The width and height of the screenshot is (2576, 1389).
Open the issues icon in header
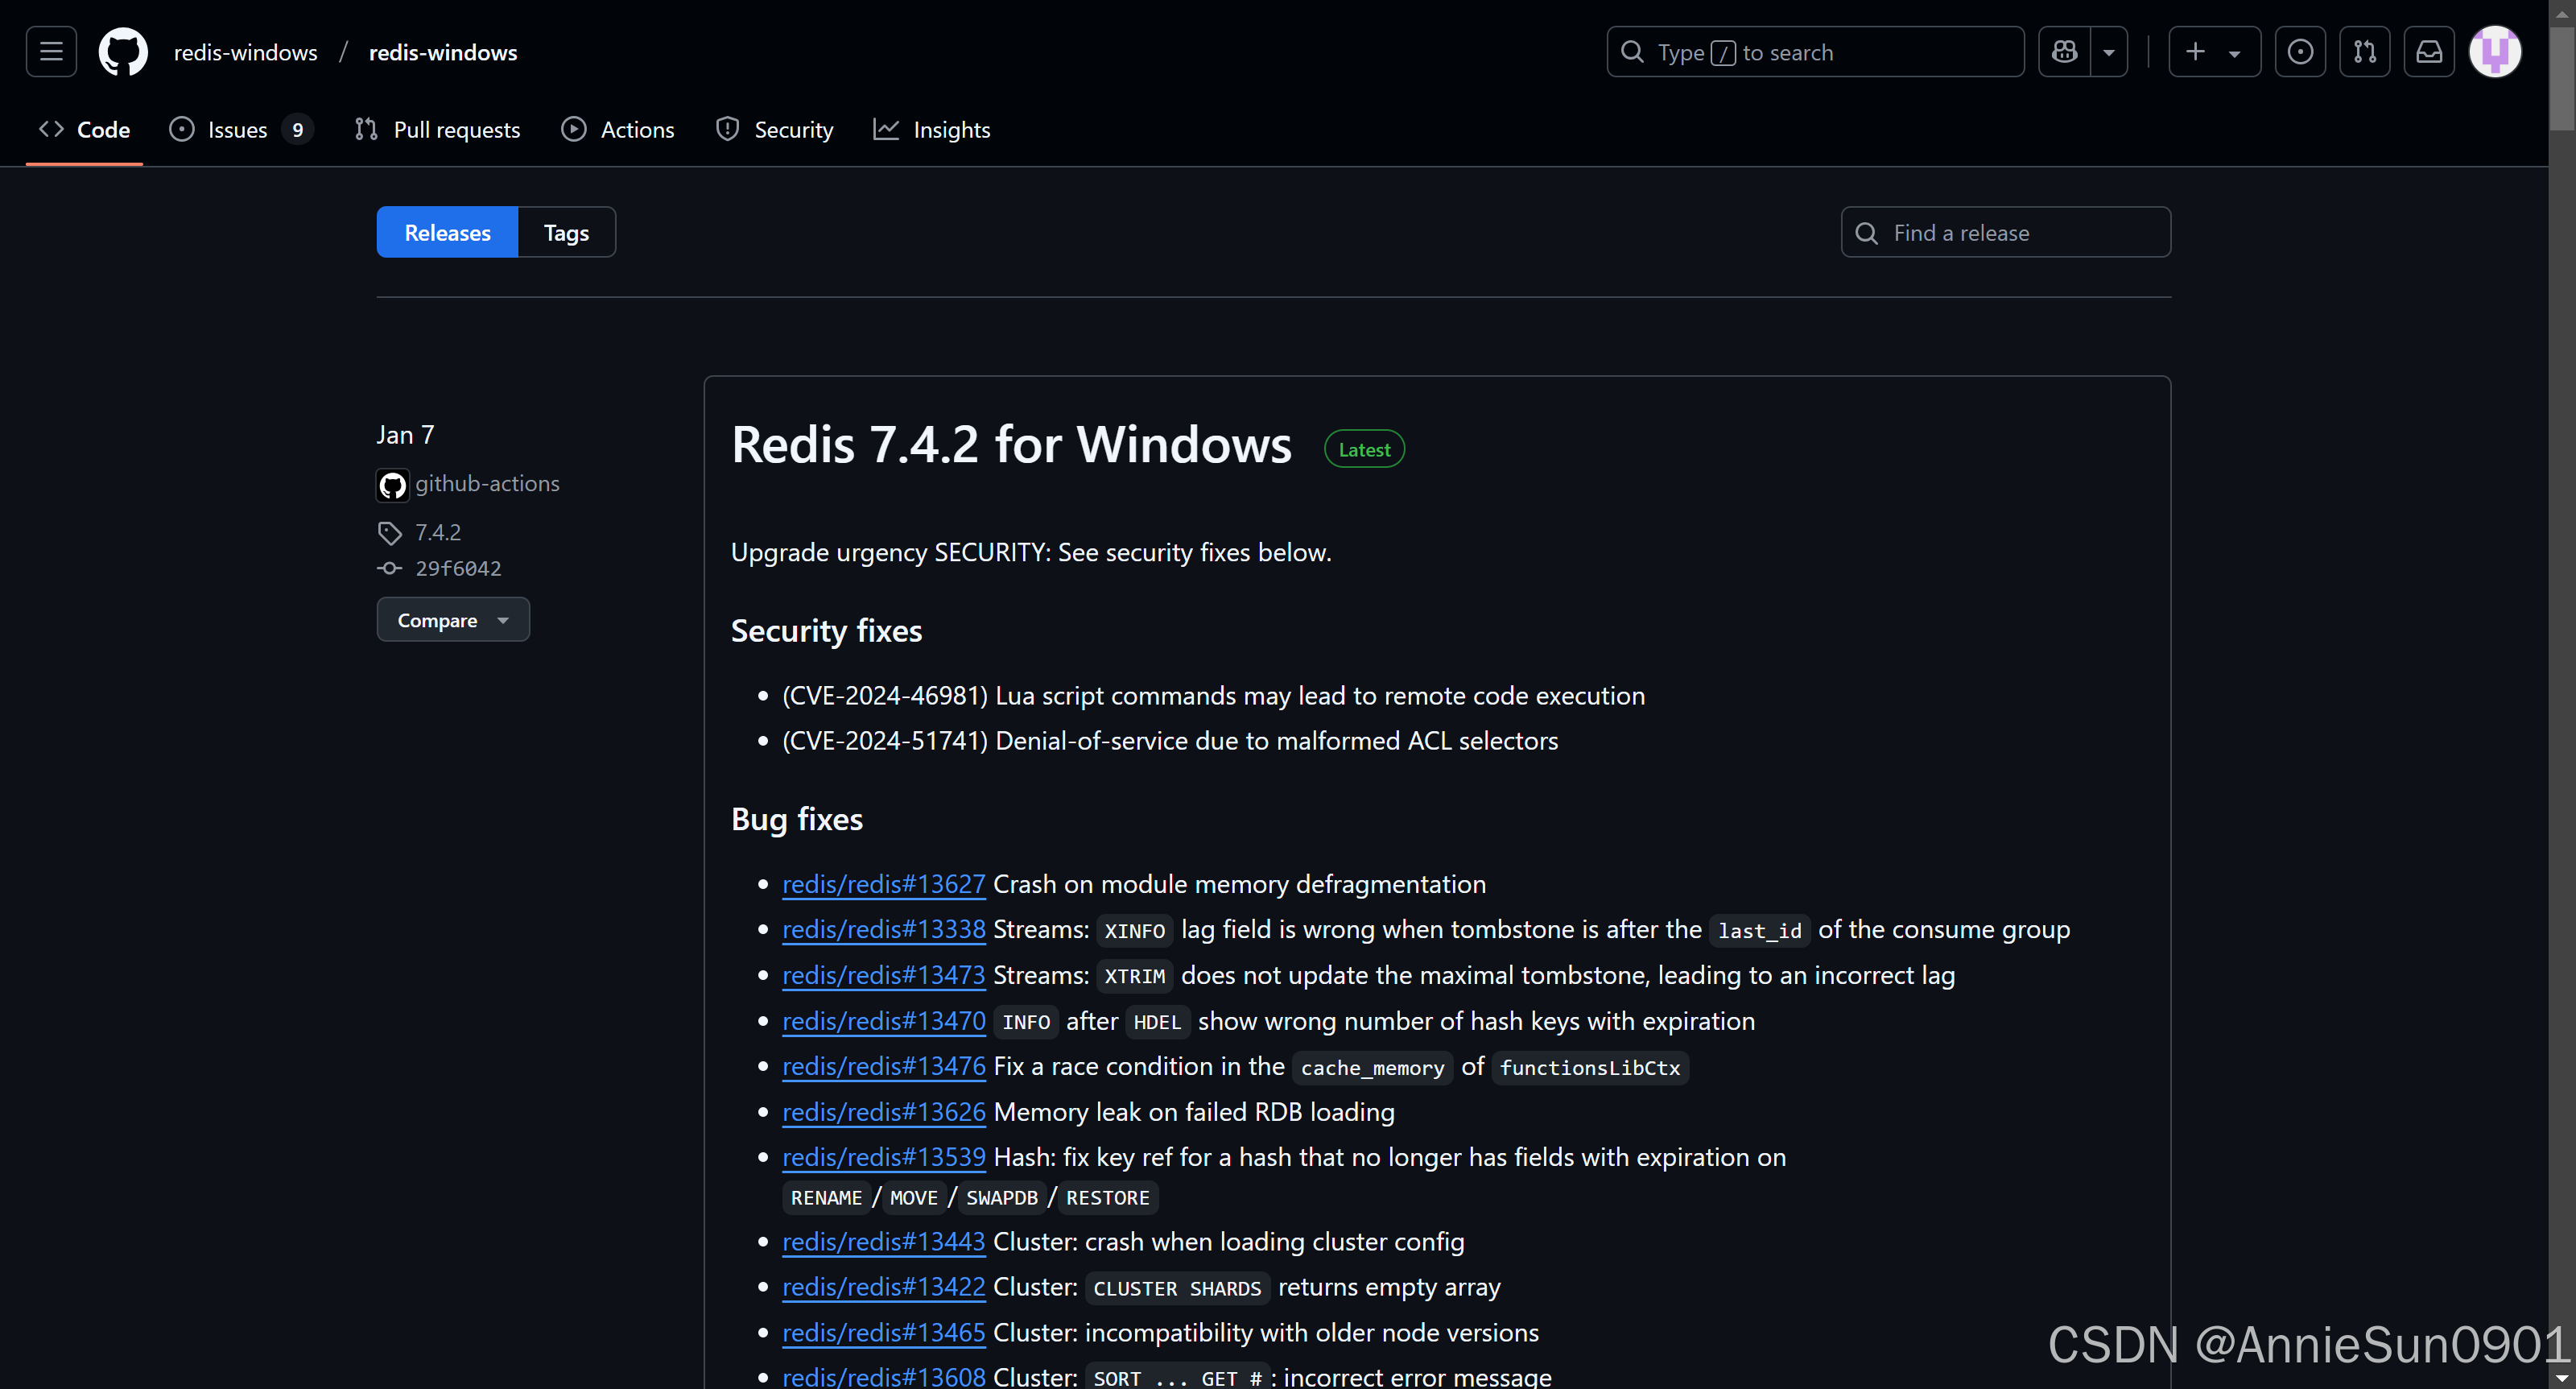[2300, 52]
